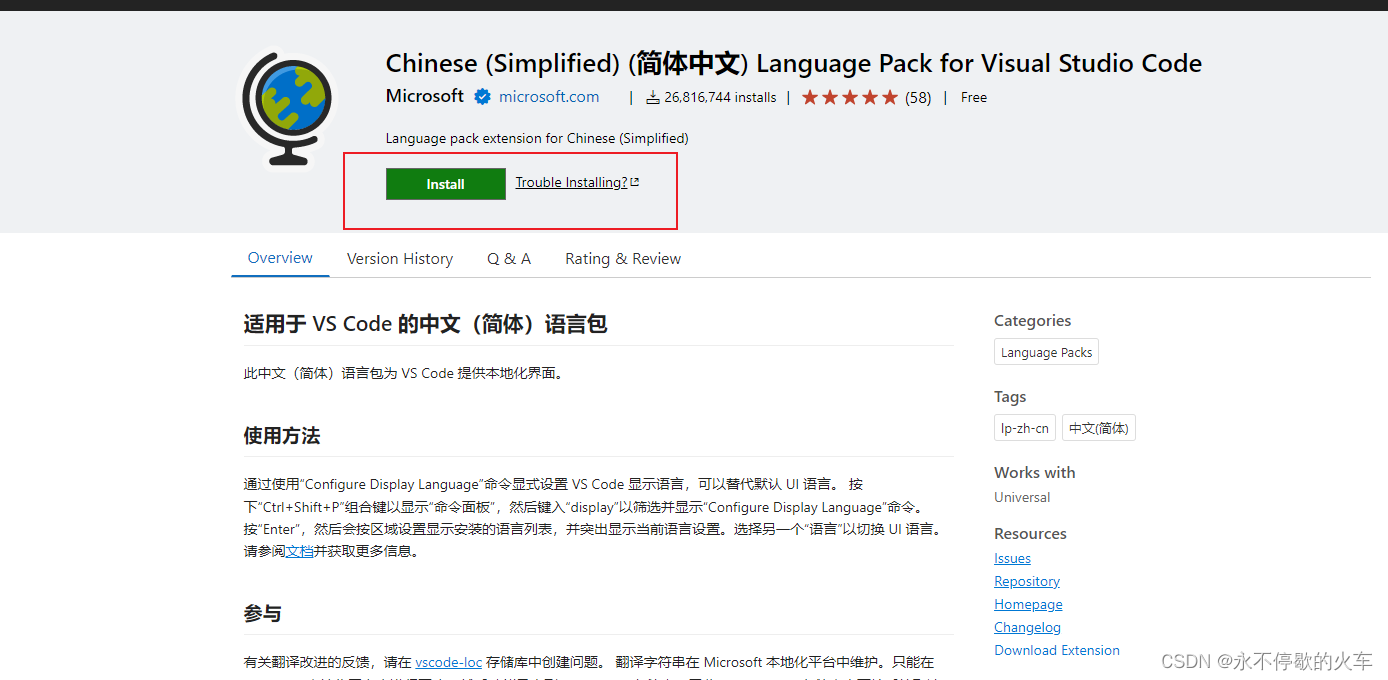Click the green Install button

point(446,184)
